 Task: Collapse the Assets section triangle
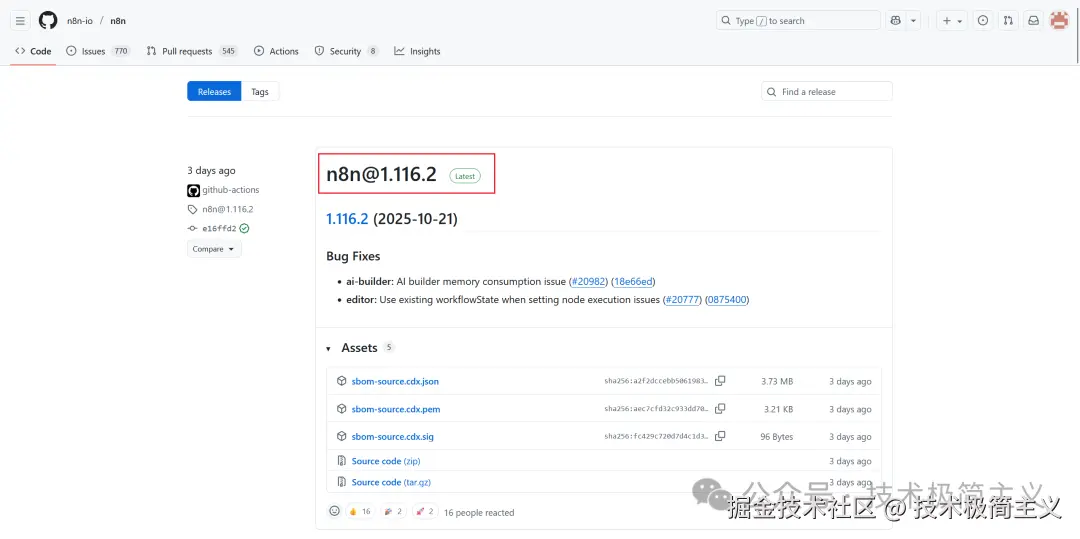pyautogui.click(x=329, y=349)
